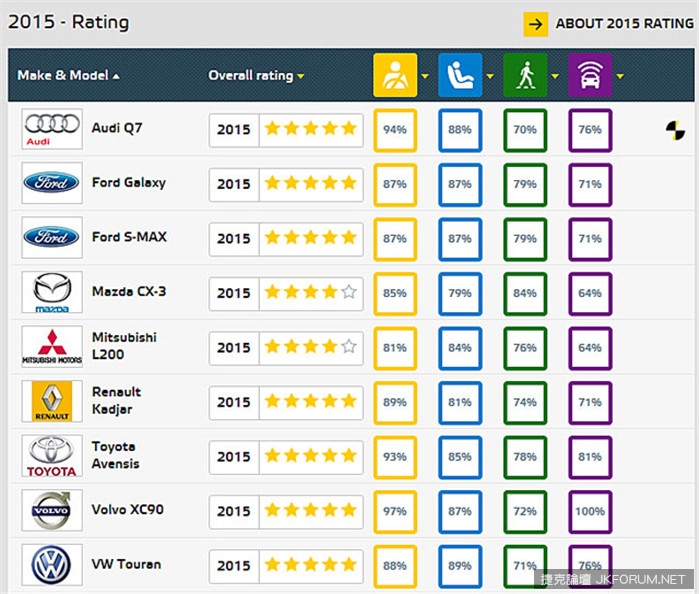Click Ford Galaxy 2015 star rating box
699x594 pixels.
[286, 184]
